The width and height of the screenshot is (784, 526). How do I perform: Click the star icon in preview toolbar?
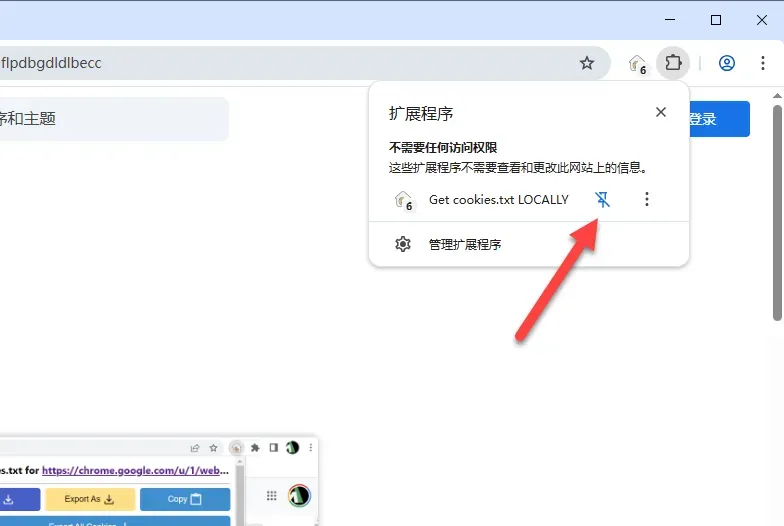pyautogui.click(x=214, y=448)
